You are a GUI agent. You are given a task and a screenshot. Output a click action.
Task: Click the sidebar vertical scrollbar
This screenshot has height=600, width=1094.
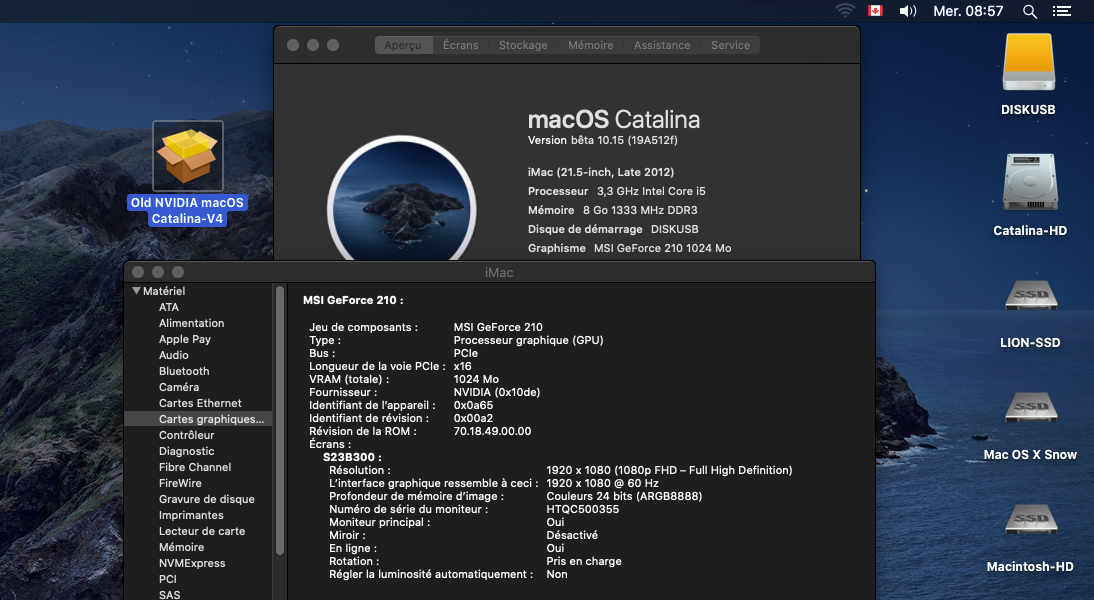click(280, 420)
